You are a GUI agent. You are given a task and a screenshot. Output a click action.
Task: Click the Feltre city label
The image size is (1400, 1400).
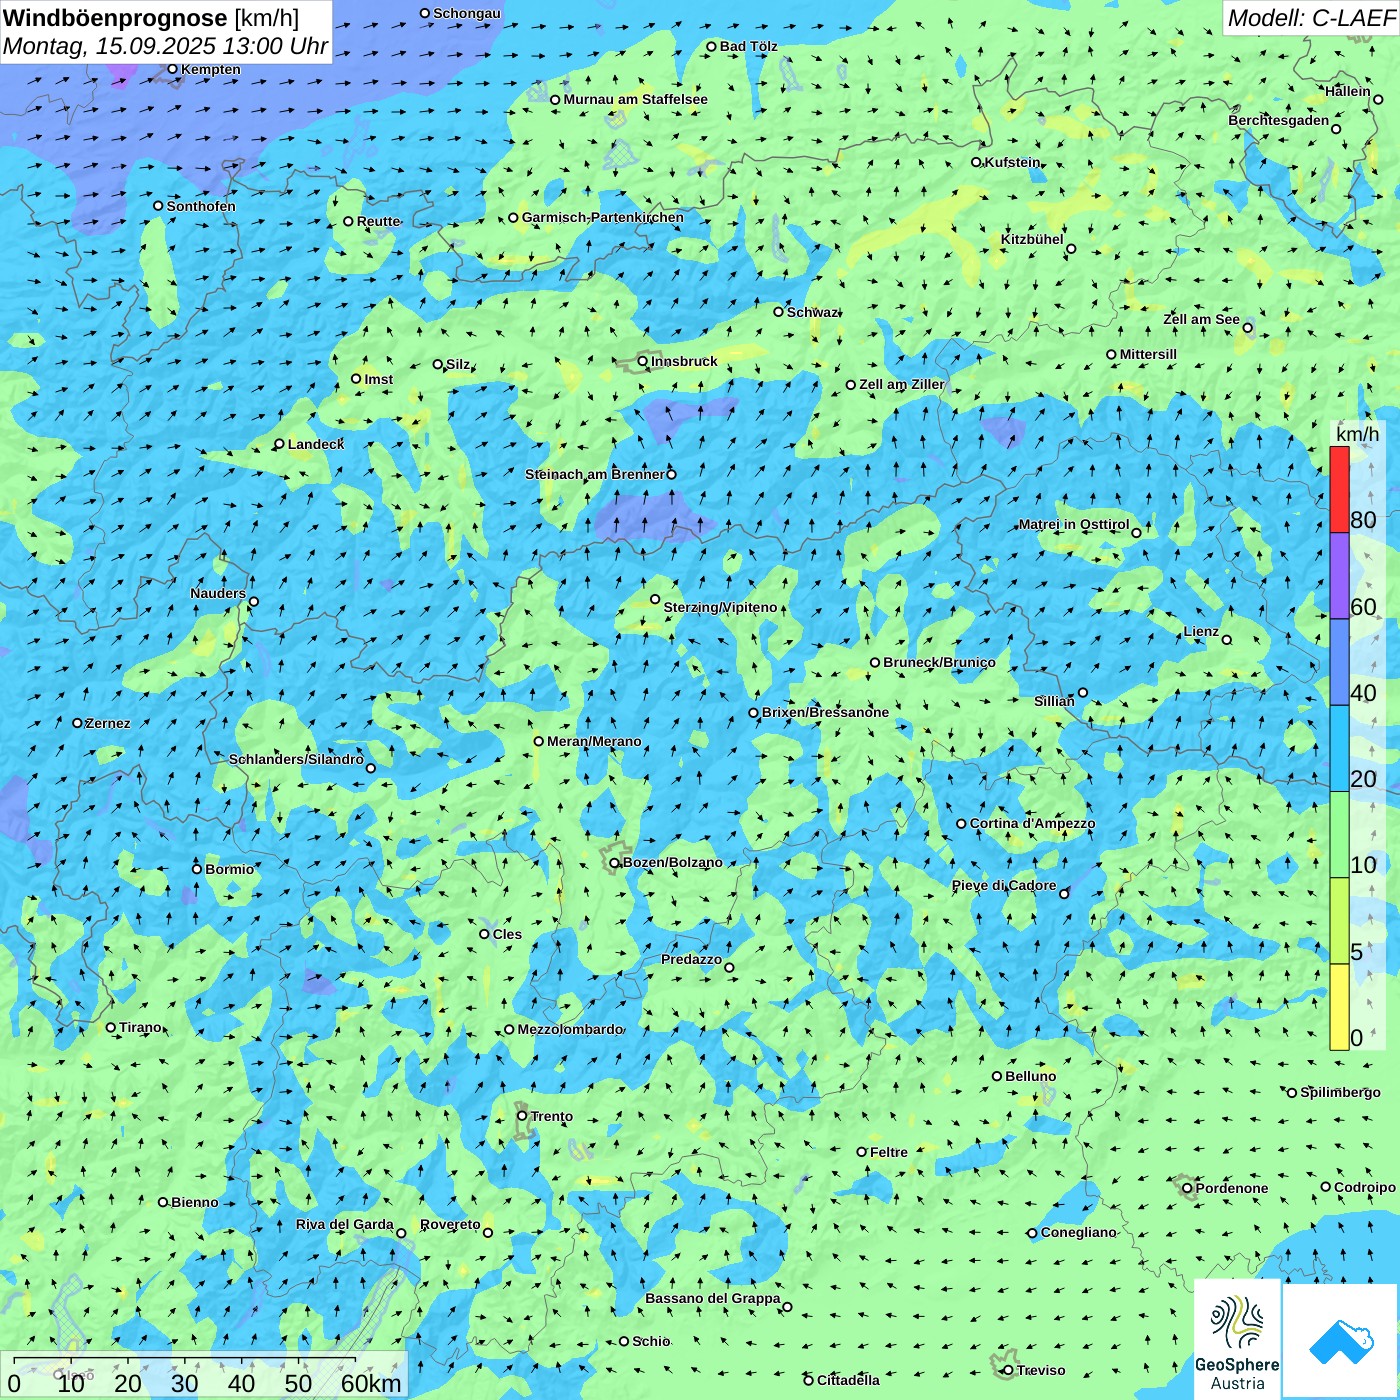(889, 1152)
